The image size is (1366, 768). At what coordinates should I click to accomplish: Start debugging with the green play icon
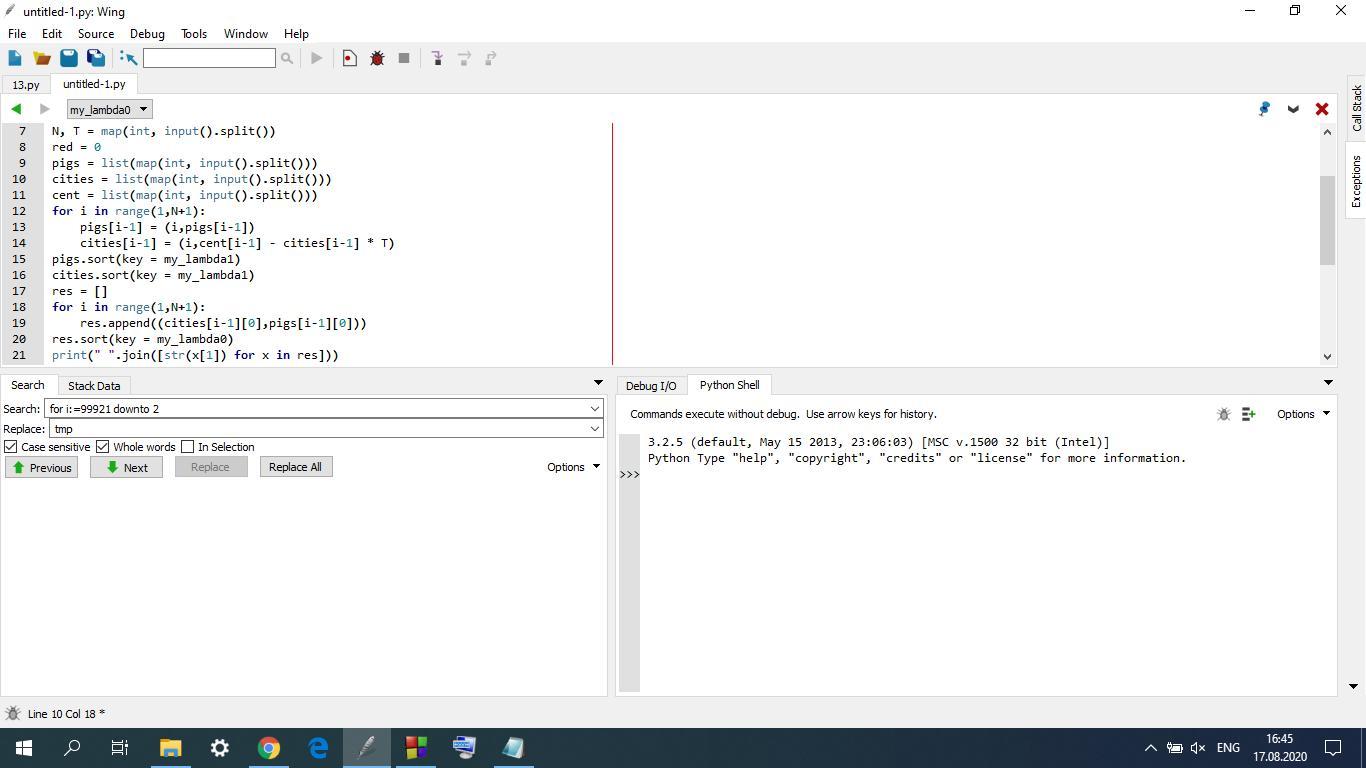point(317,58)
